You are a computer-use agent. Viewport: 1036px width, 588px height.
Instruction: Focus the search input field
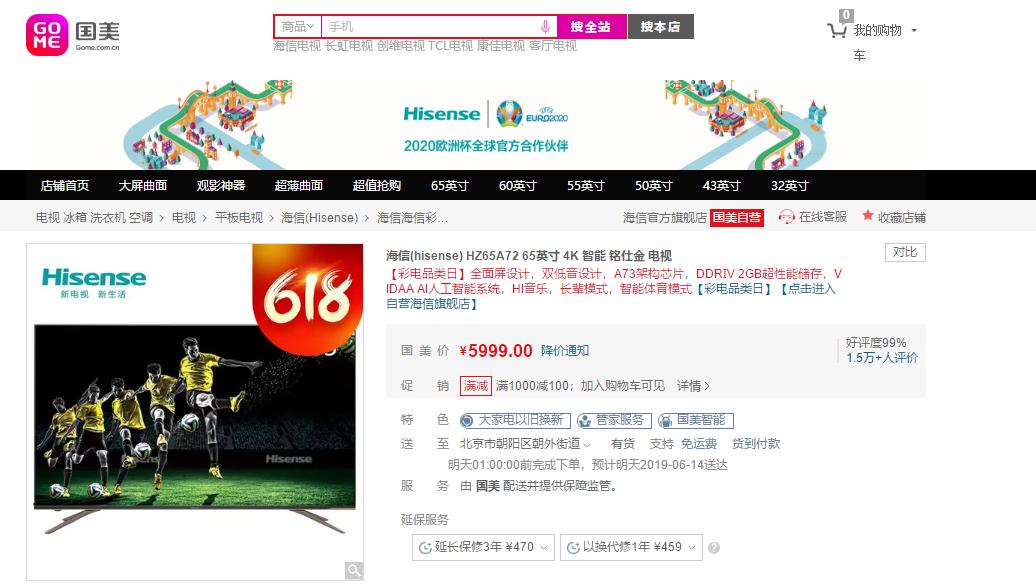pos(439,27)
